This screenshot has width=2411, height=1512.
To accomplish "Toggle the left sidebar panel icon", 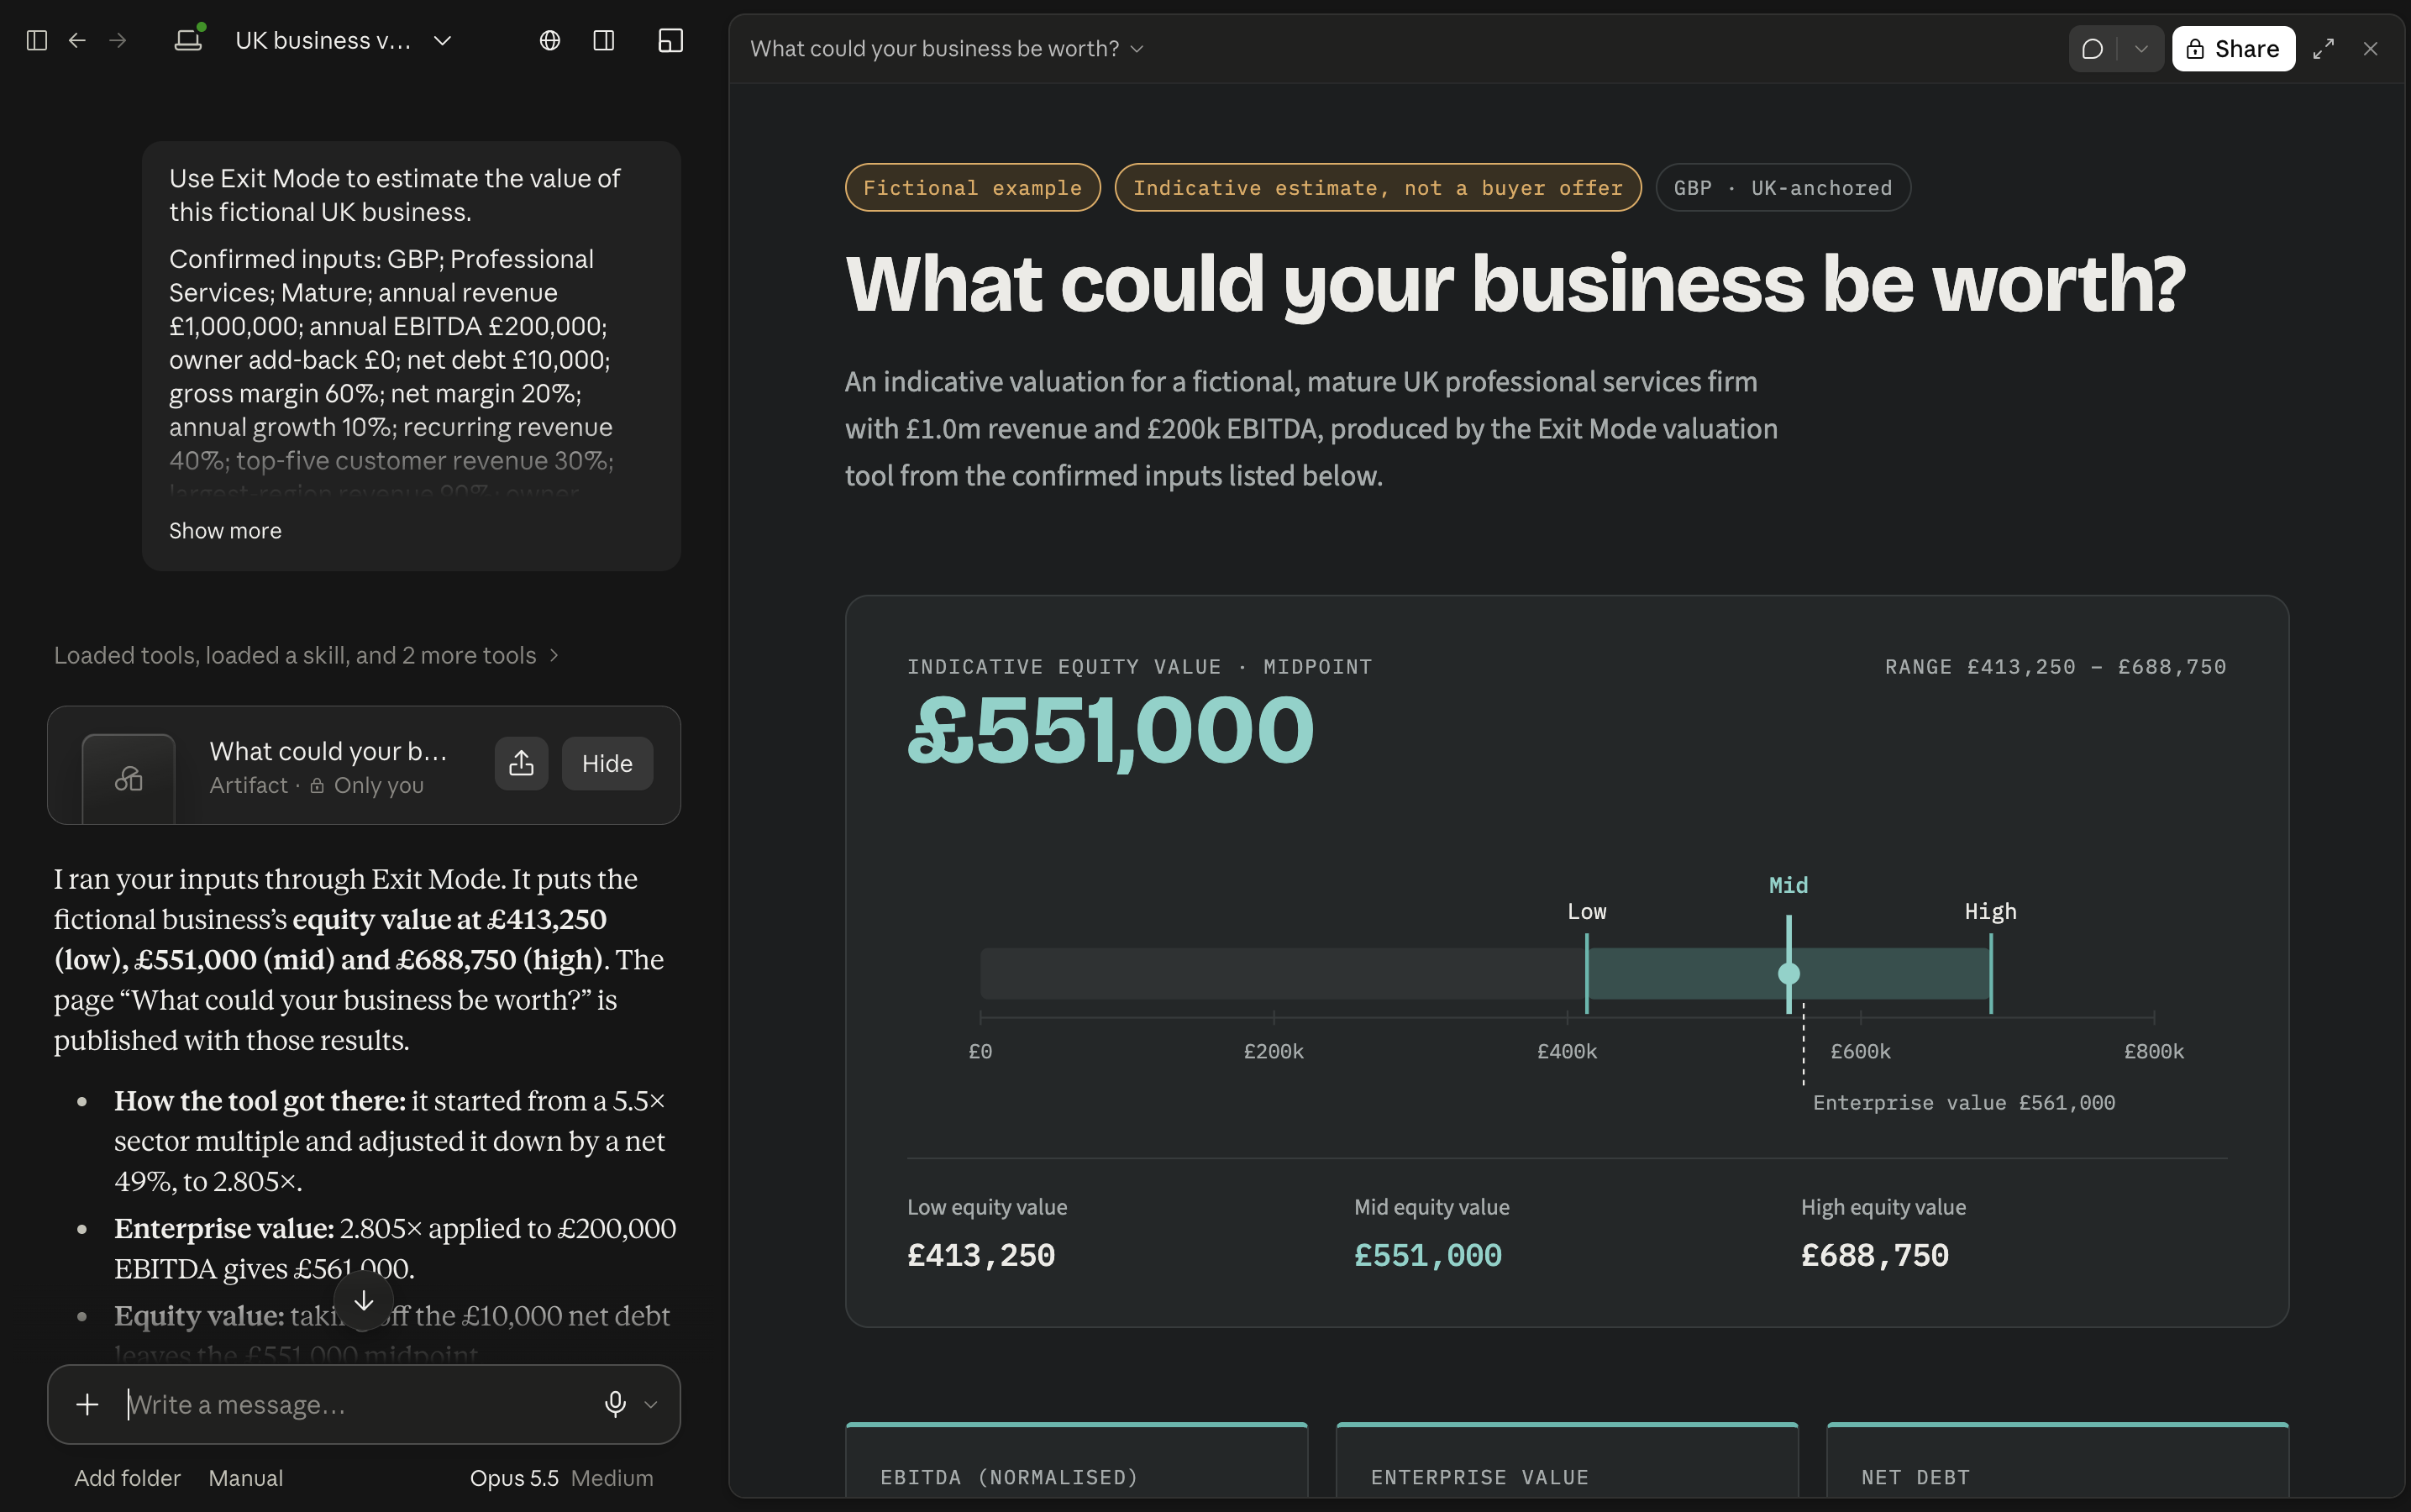I will pyautogui.click(x=37, y=40).
